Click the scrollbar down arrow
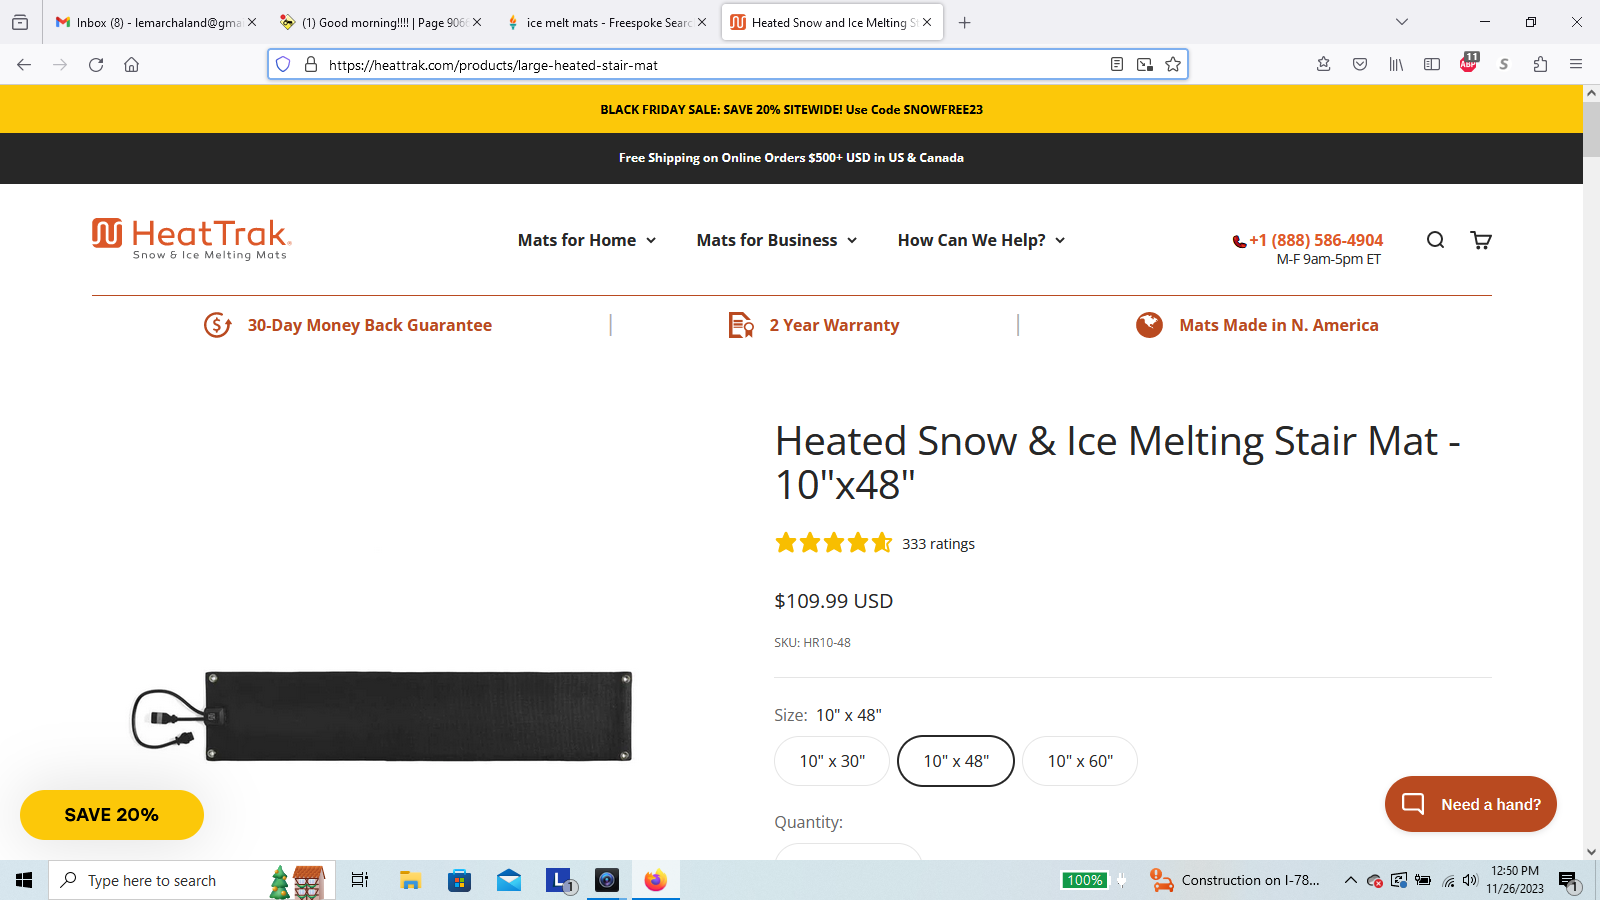Viewport: 1600px width, 900px height. click(1591, 852)
